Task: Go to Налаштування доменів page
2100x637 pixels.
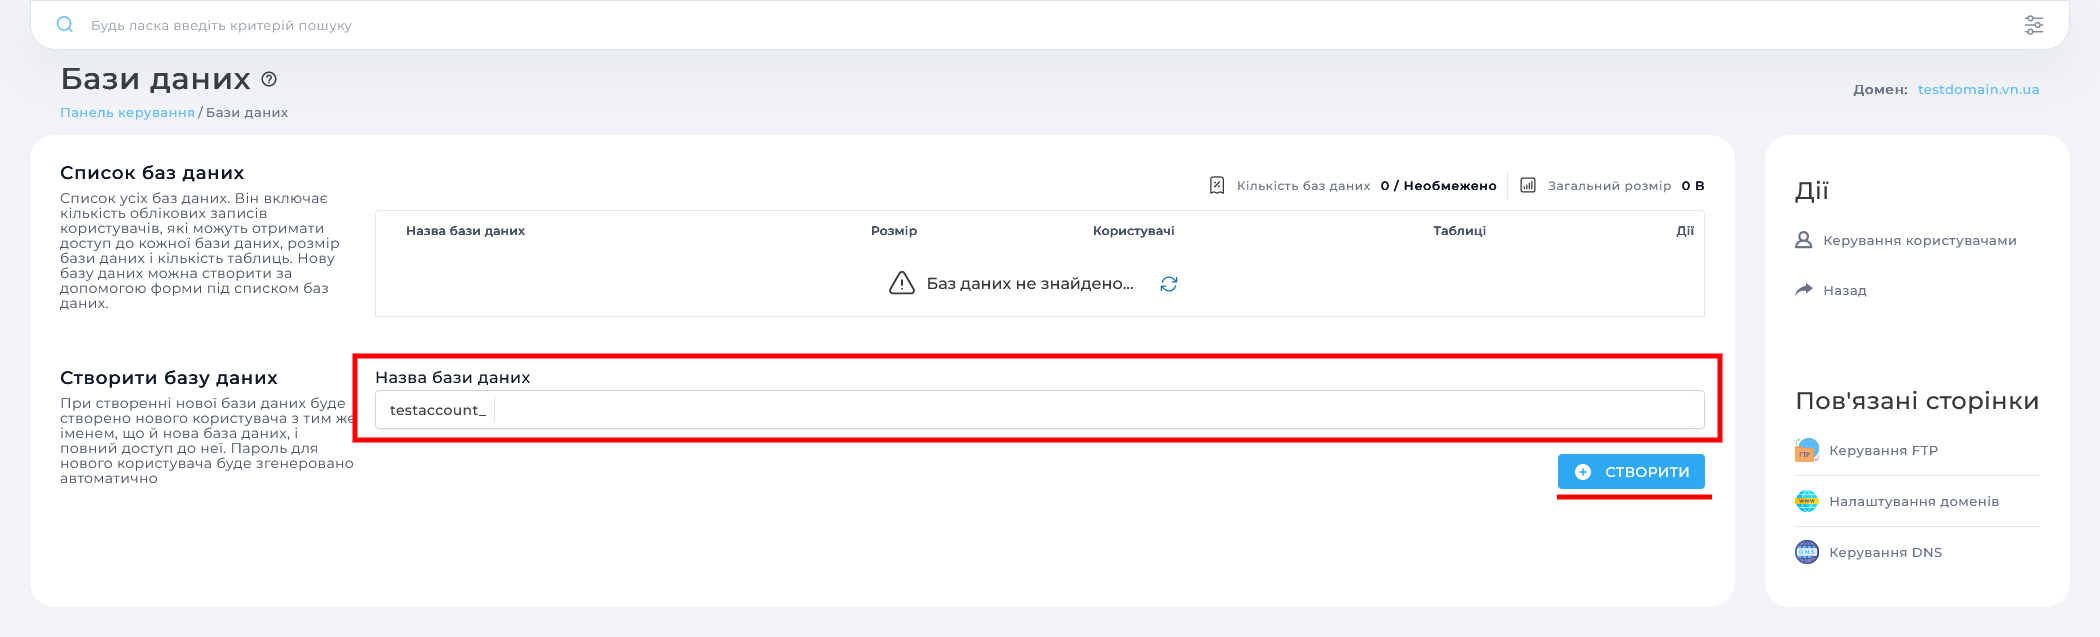Action: [1913, 501]
